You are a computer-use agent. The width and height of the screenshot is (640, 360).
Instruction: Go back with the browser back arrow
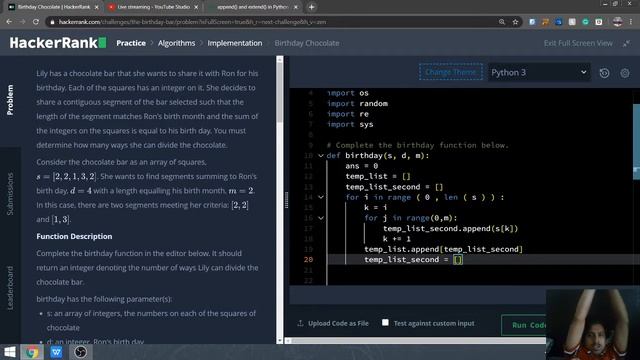coord(9,22)
